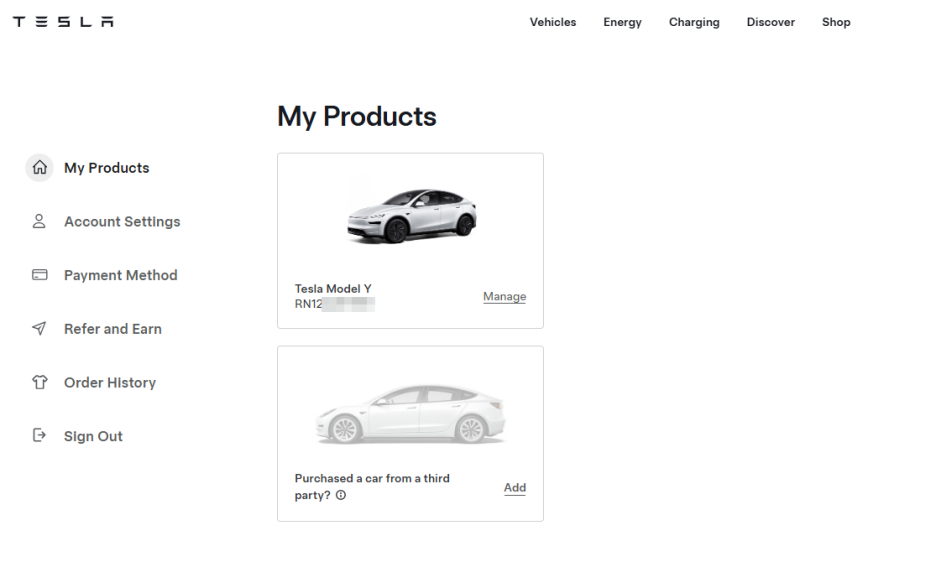View Order History
Screen dimensions: 936x562
[x=110, y=383]
